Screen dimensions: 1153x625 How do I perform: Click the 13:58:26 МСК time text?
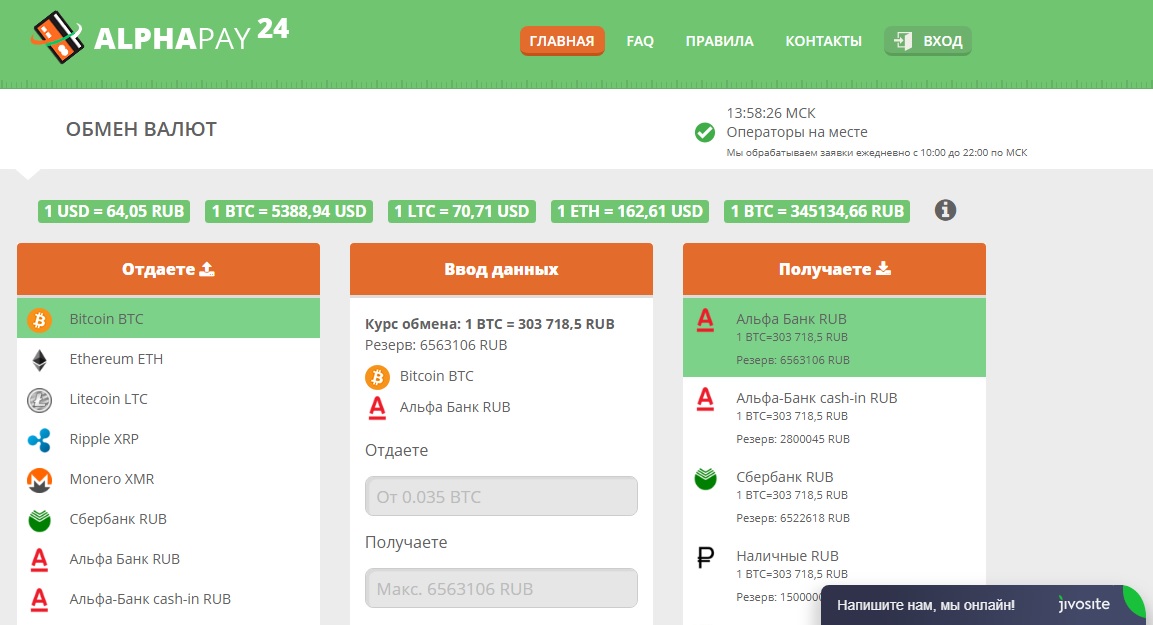click(x=771, y=113)
